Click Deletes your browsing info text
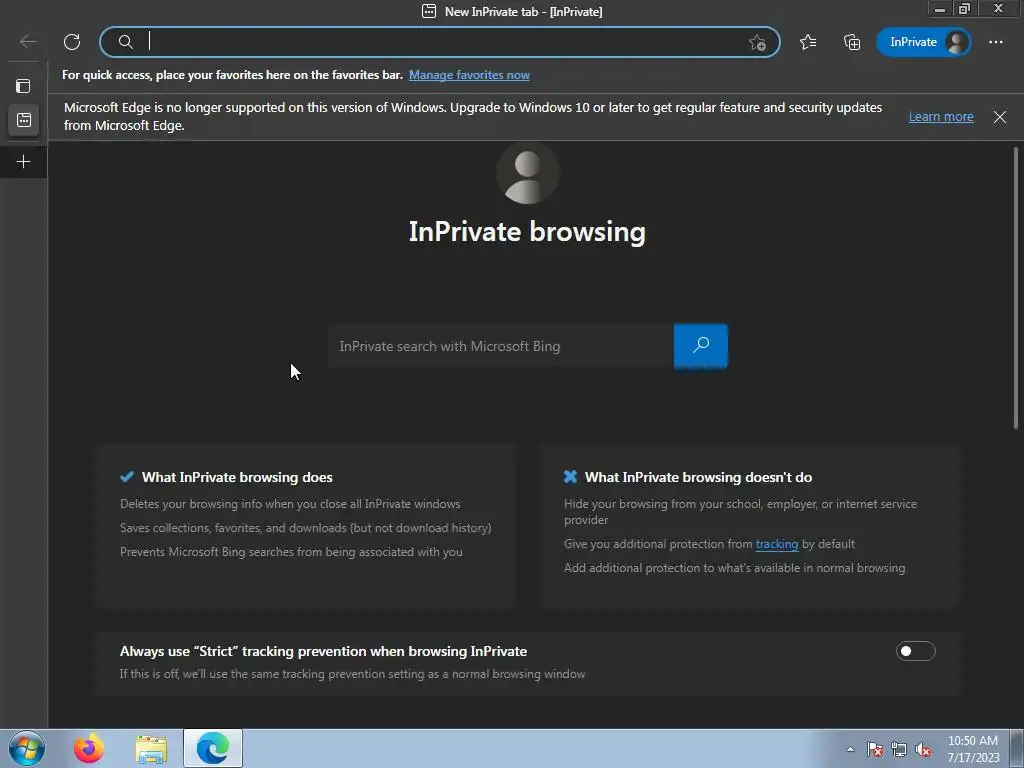 pos(290,504)
